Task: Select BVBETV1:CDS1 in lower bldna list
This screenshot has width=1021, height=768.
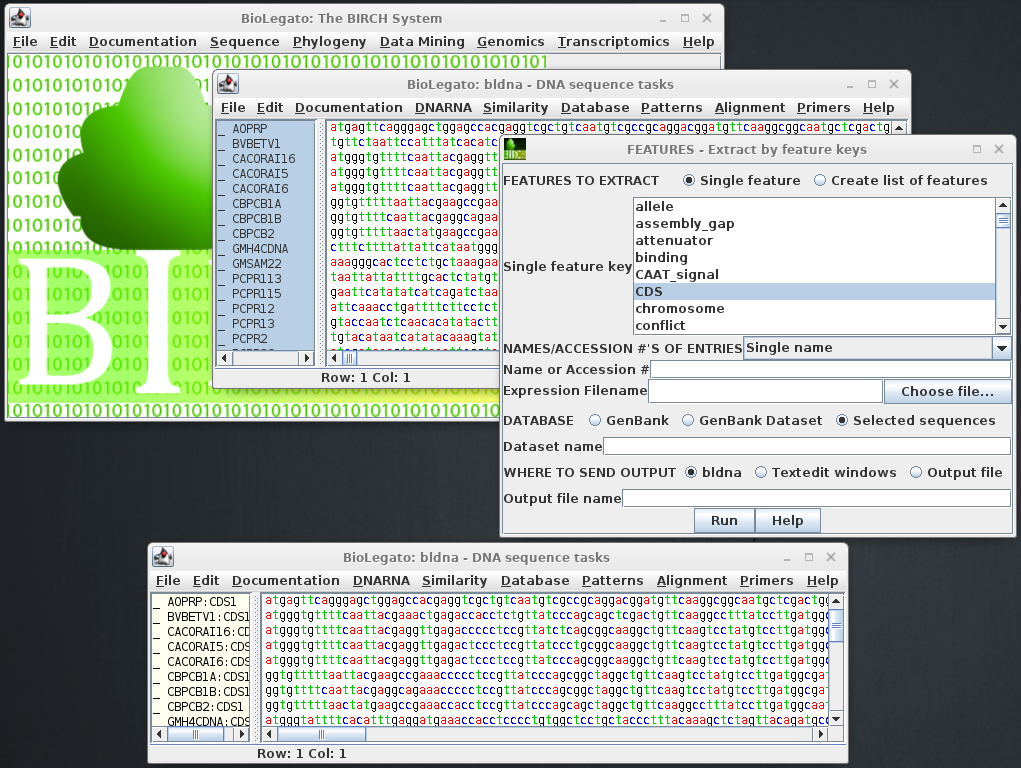Action: [x=201, y=616]
